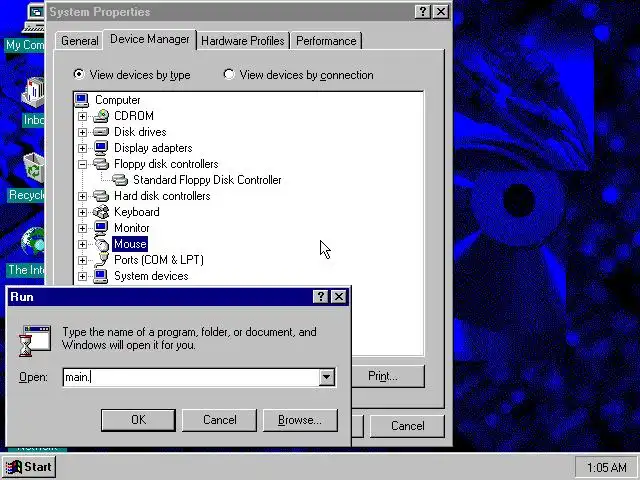Expand the Keyboard tree node
This screenshot has width=640, height=480.
point(82,212)
